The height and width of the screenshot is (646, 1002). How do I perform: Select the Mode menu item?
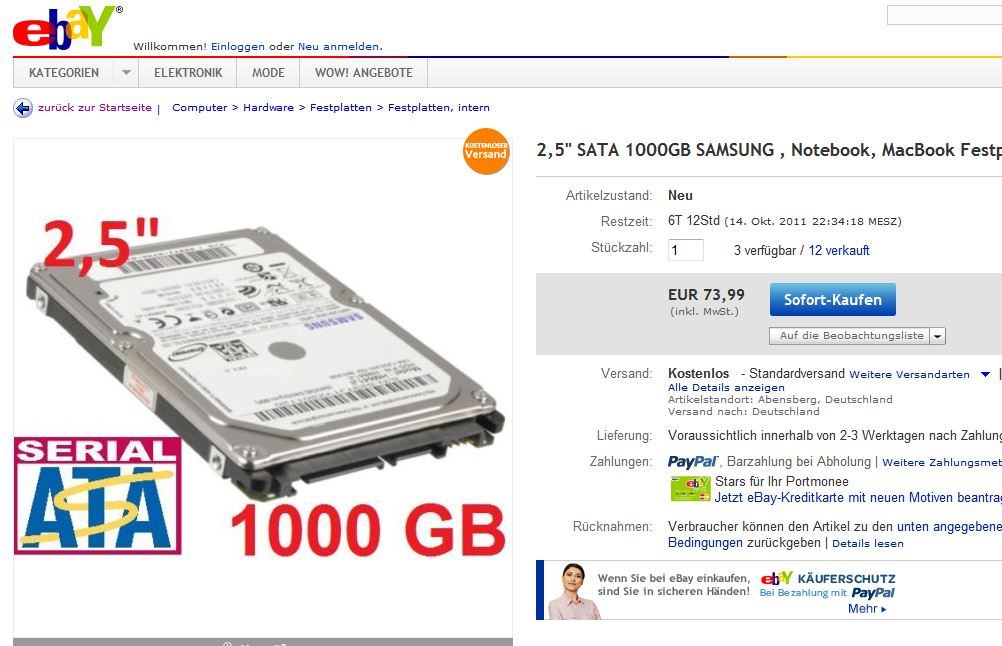pos(268,73)
